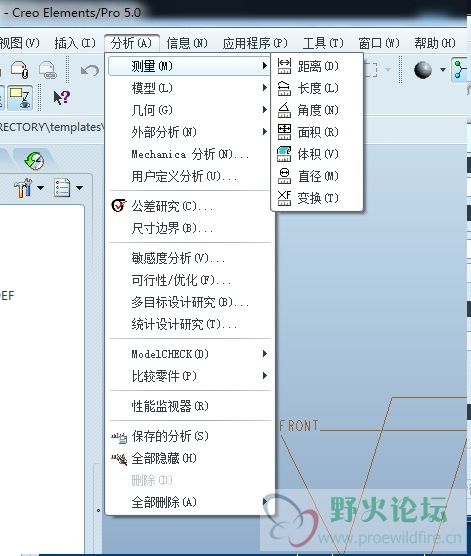Expand the Model (模型) submenu
The width and height of the screenshot is (471, 556).
pyautogui.click(x=190, y=88)
